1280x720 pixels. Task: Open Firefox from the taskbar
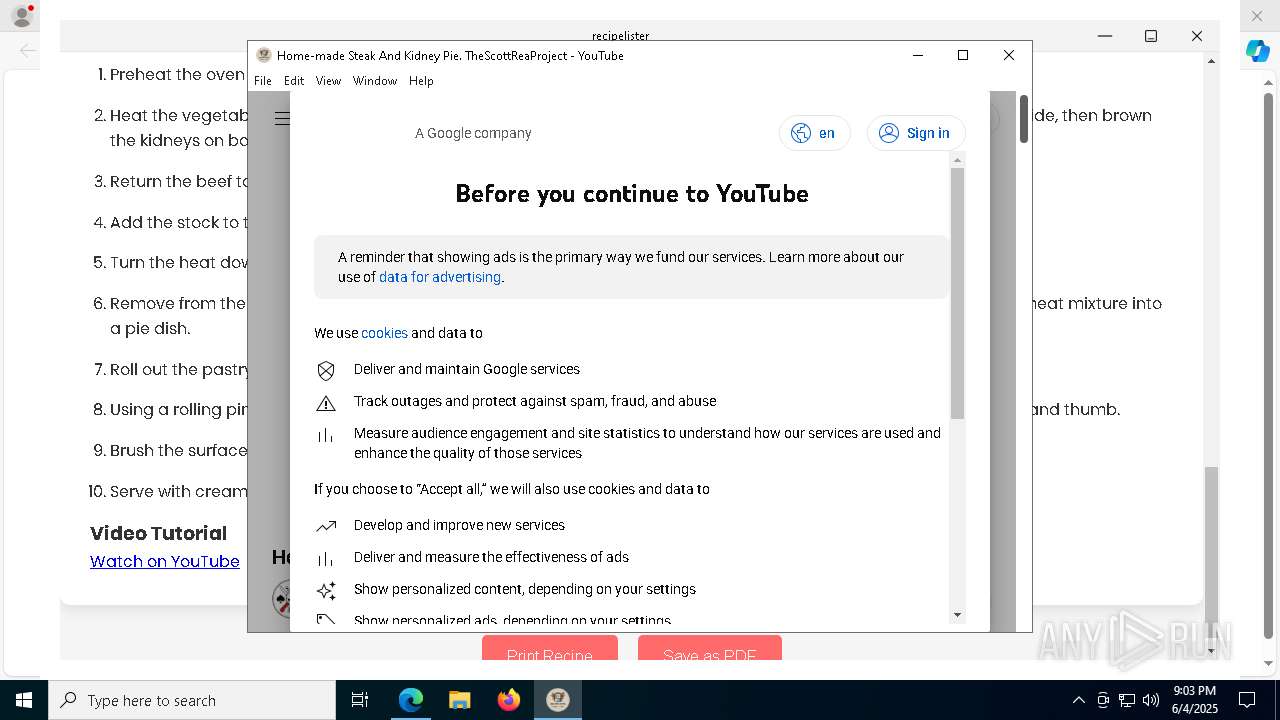click(509, 700)
